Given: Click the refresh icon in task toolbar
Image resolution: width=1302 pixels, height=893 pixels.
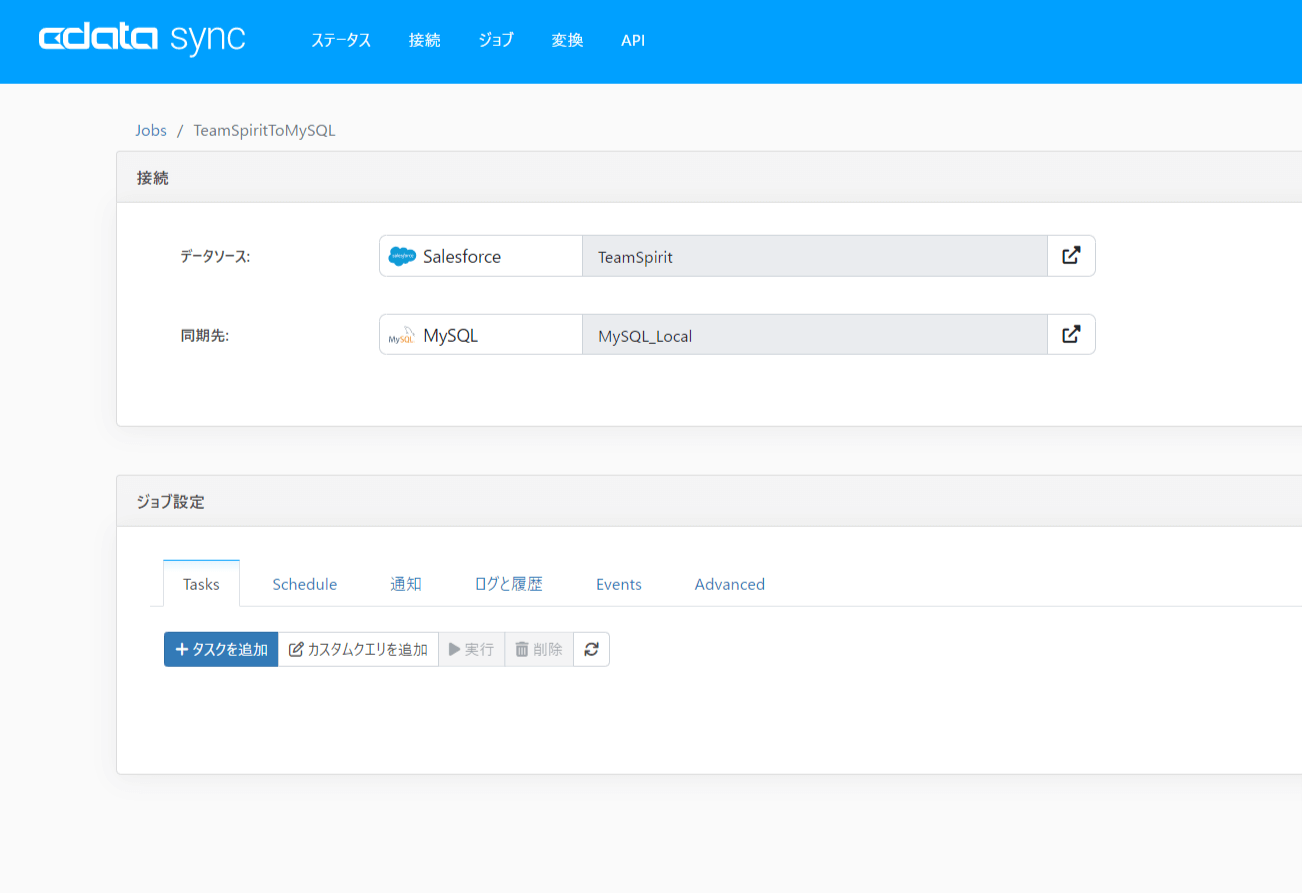Looking at the screenshot, I should 591,649.
